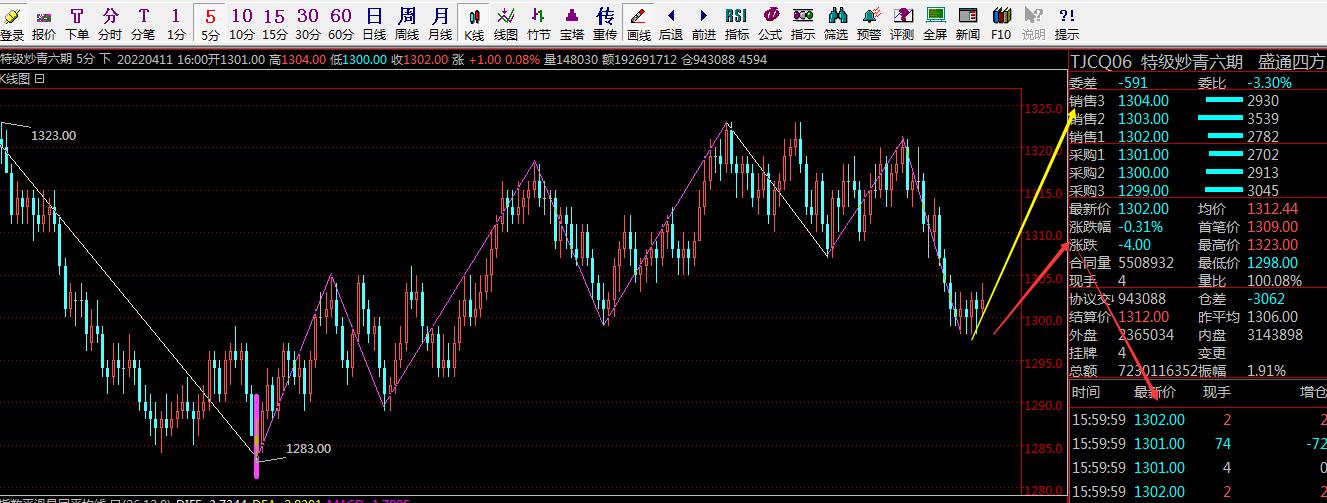Click the magenta candle marker near 1283.00
The height and width of the screenshot is (503, 1327).
pyautogui.click(x=257, y=435)
